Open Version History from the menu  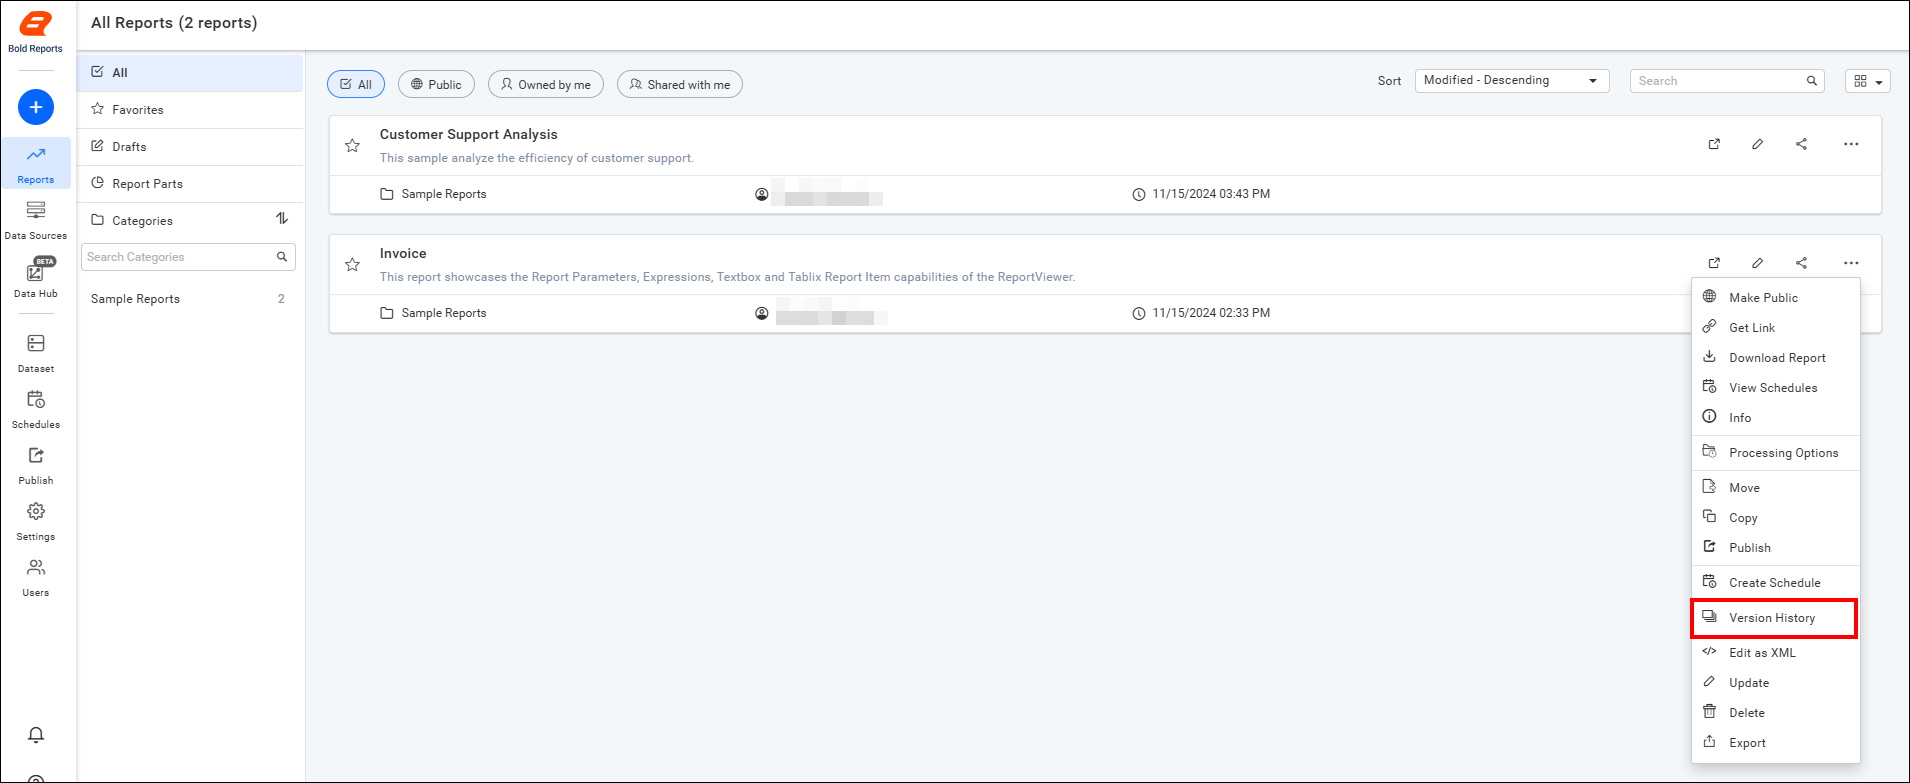1775,618
